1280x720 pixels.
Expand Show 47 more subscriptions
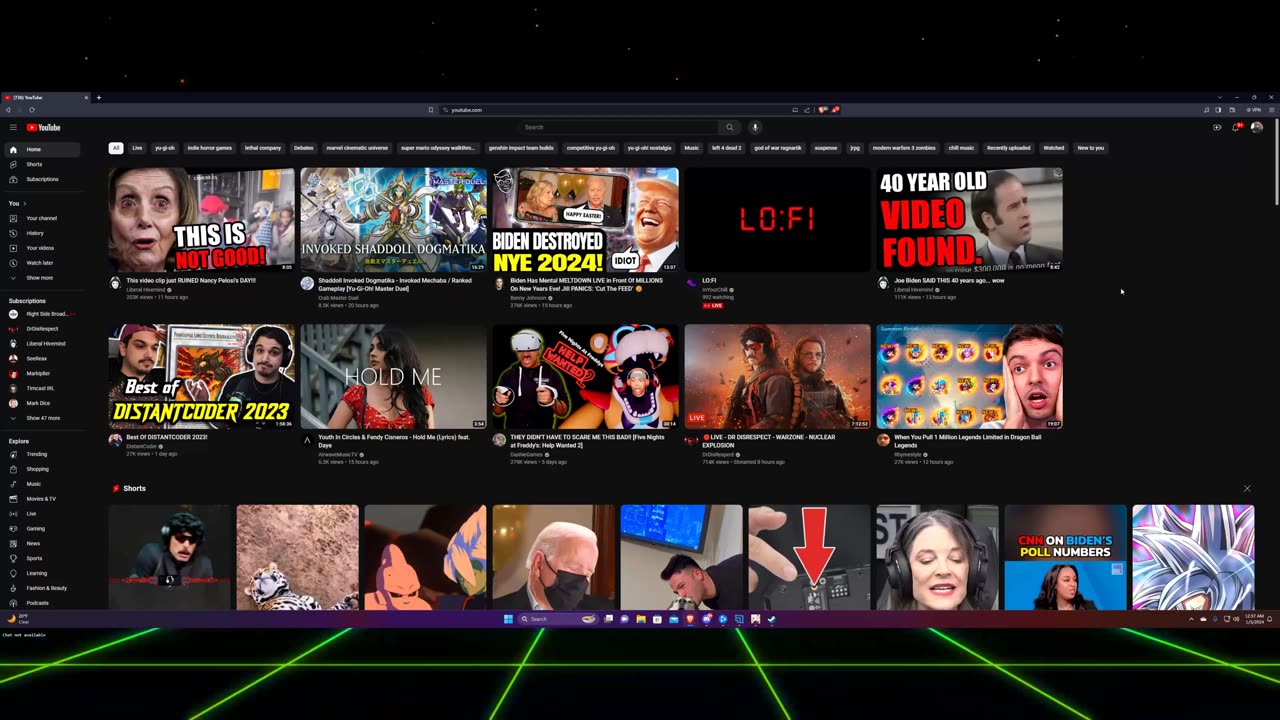click(x=43, y=418)
